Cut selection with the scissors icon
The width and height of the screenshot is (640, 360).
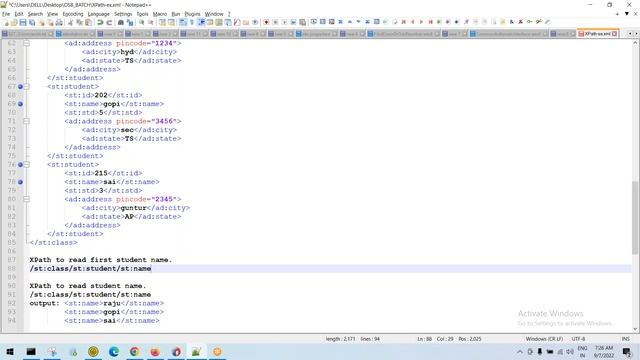click(71, 22)
